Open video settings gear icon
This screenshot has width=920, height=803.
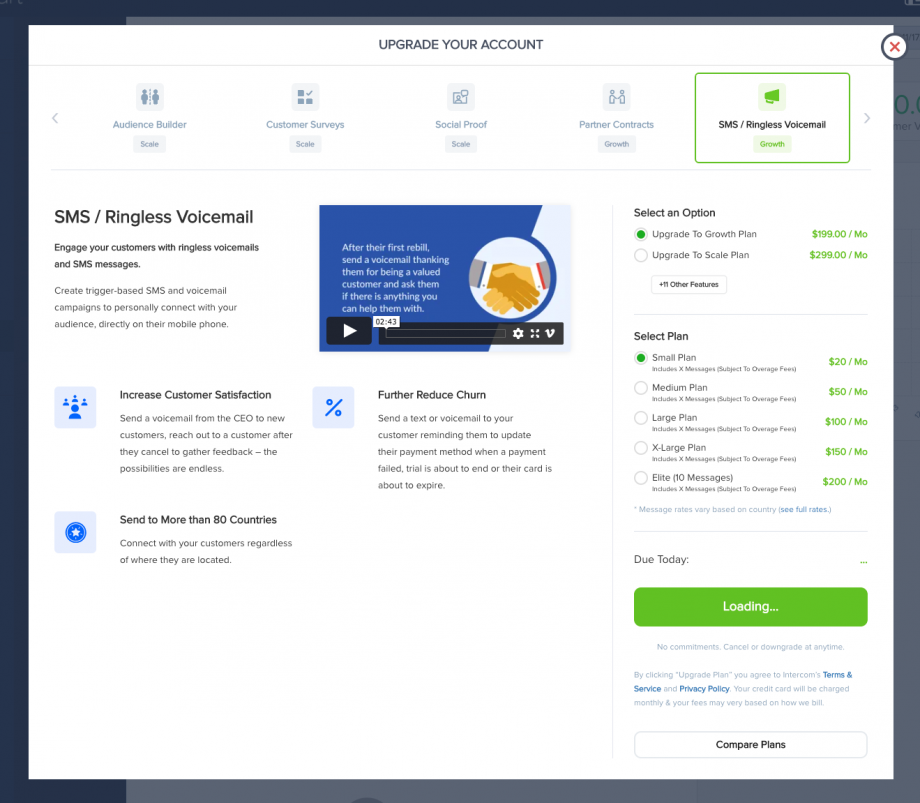tap(518, 333)
